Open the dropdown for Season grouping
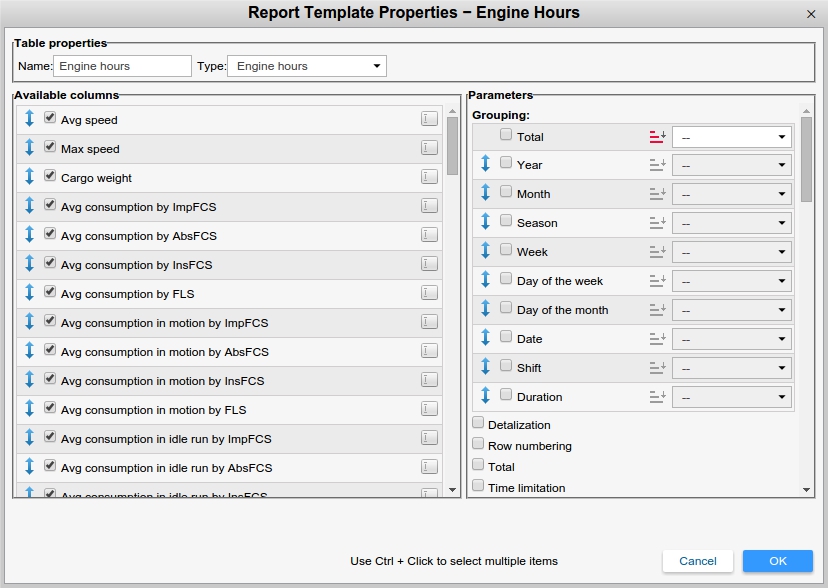The height and width of the screenshot is (588, 828). click(732, 223)
